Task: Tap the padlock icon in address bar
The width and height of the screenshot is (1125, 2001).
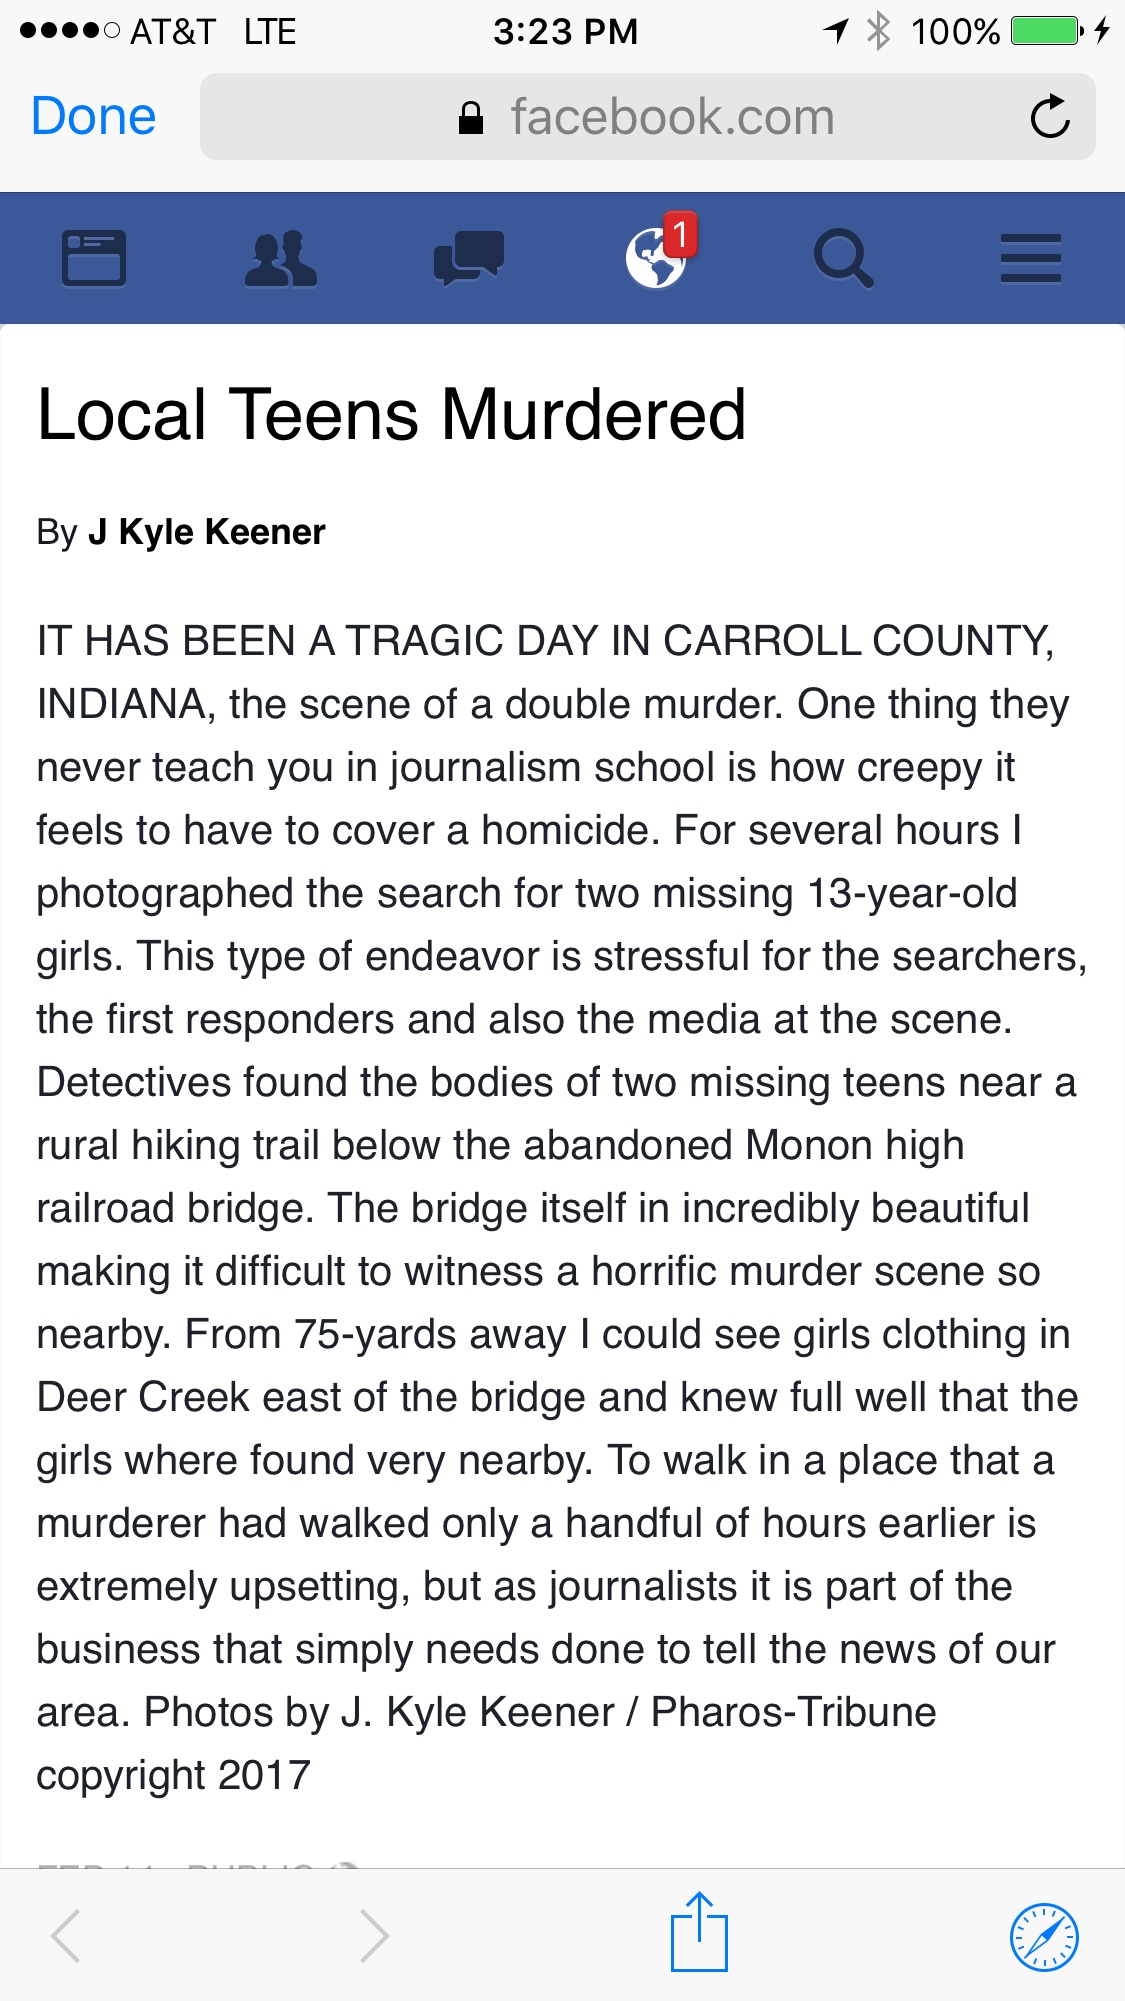Action: click(470, 118)
